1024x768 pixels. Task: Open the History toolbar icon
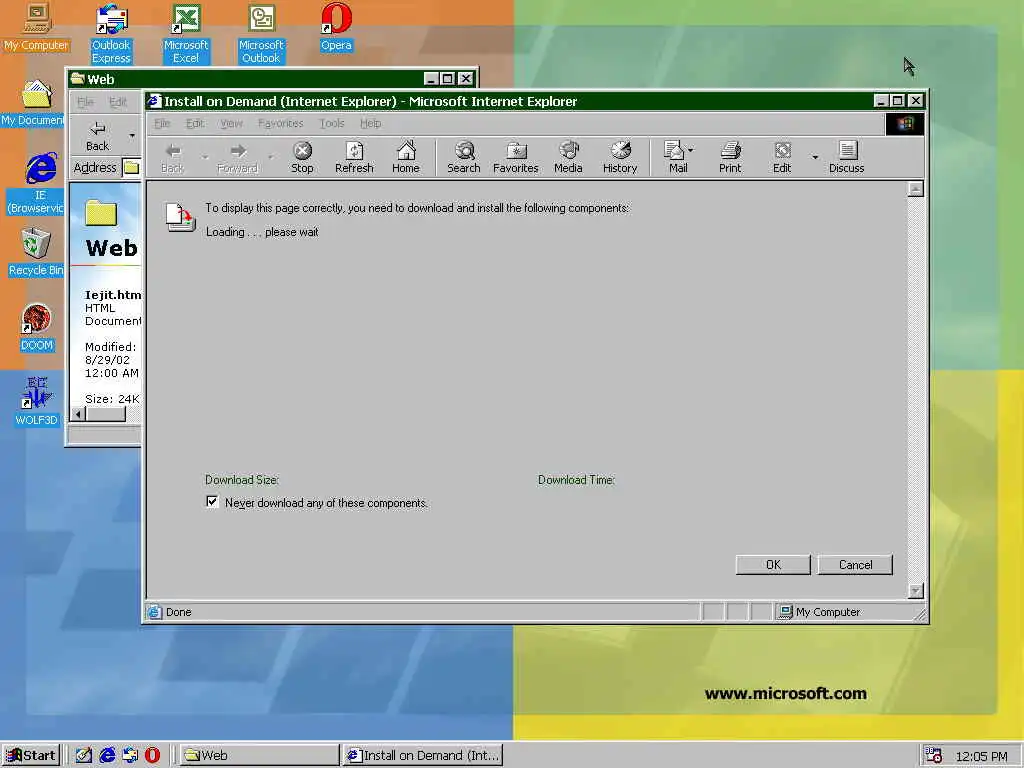click(x=620, y=157)
